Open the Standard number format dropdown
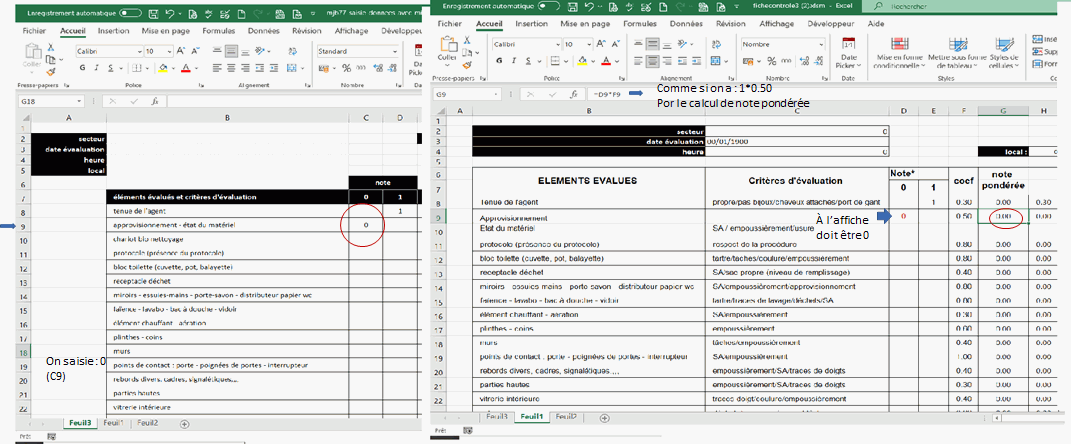The height and width of the screenshot is (444, 1071). click(x=397, y=50)
